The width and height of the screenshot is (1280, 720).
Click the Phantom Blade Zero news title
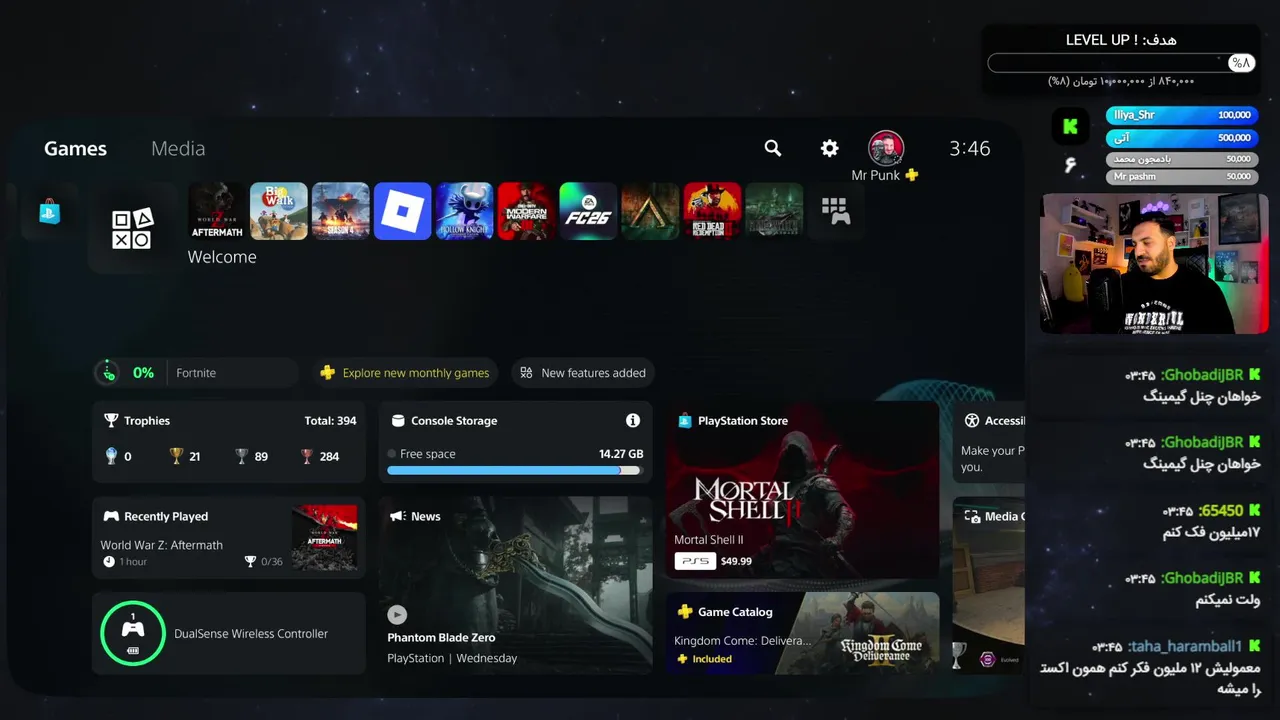coord(441,638)
